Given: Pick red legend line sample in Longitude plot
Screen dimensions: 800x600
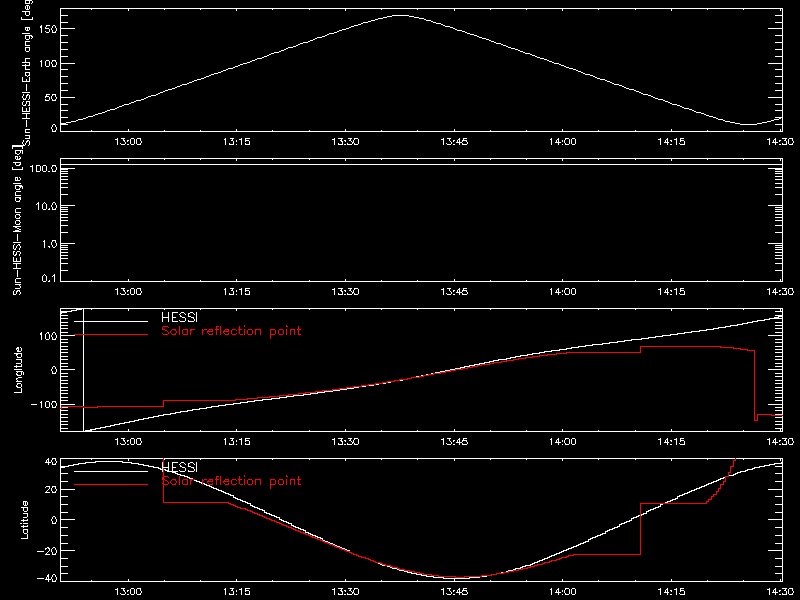Looking at the screenshot, I should point(111,335).
